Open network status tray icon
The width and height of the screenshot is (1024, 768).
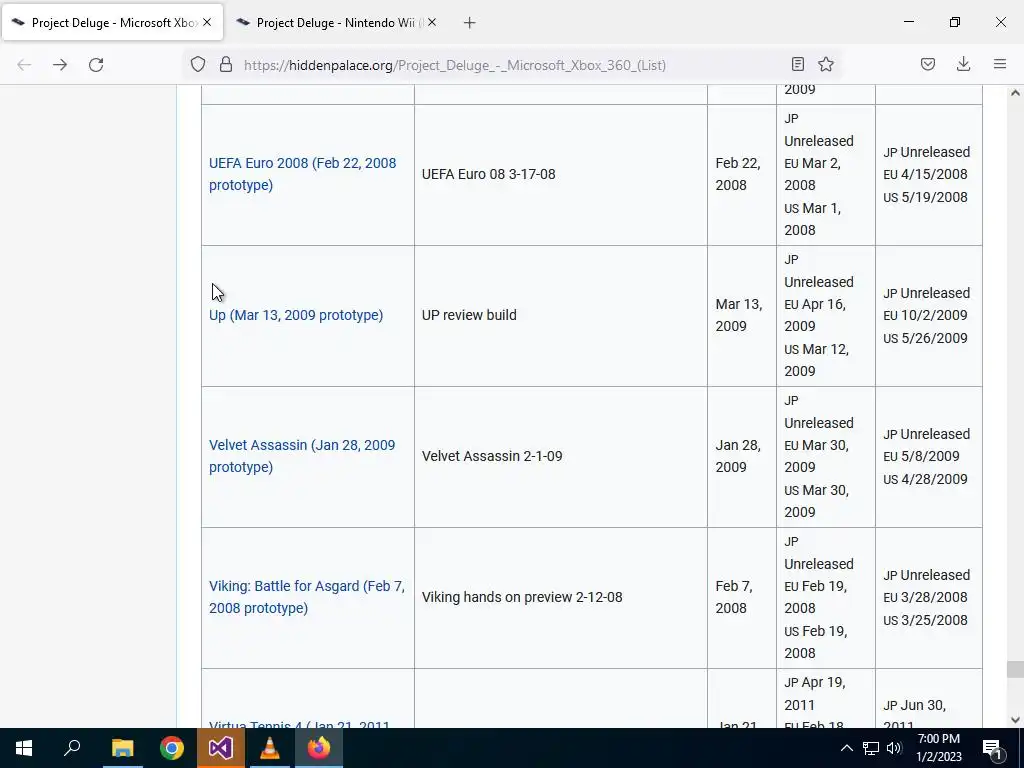pyautogui.click(x=871, y=748)
